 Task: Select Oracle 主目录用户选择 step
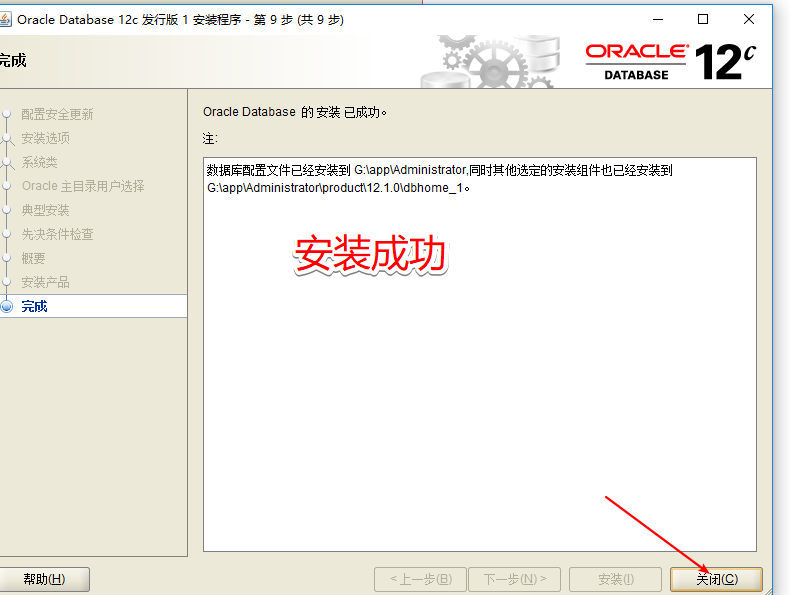(83, 186)
